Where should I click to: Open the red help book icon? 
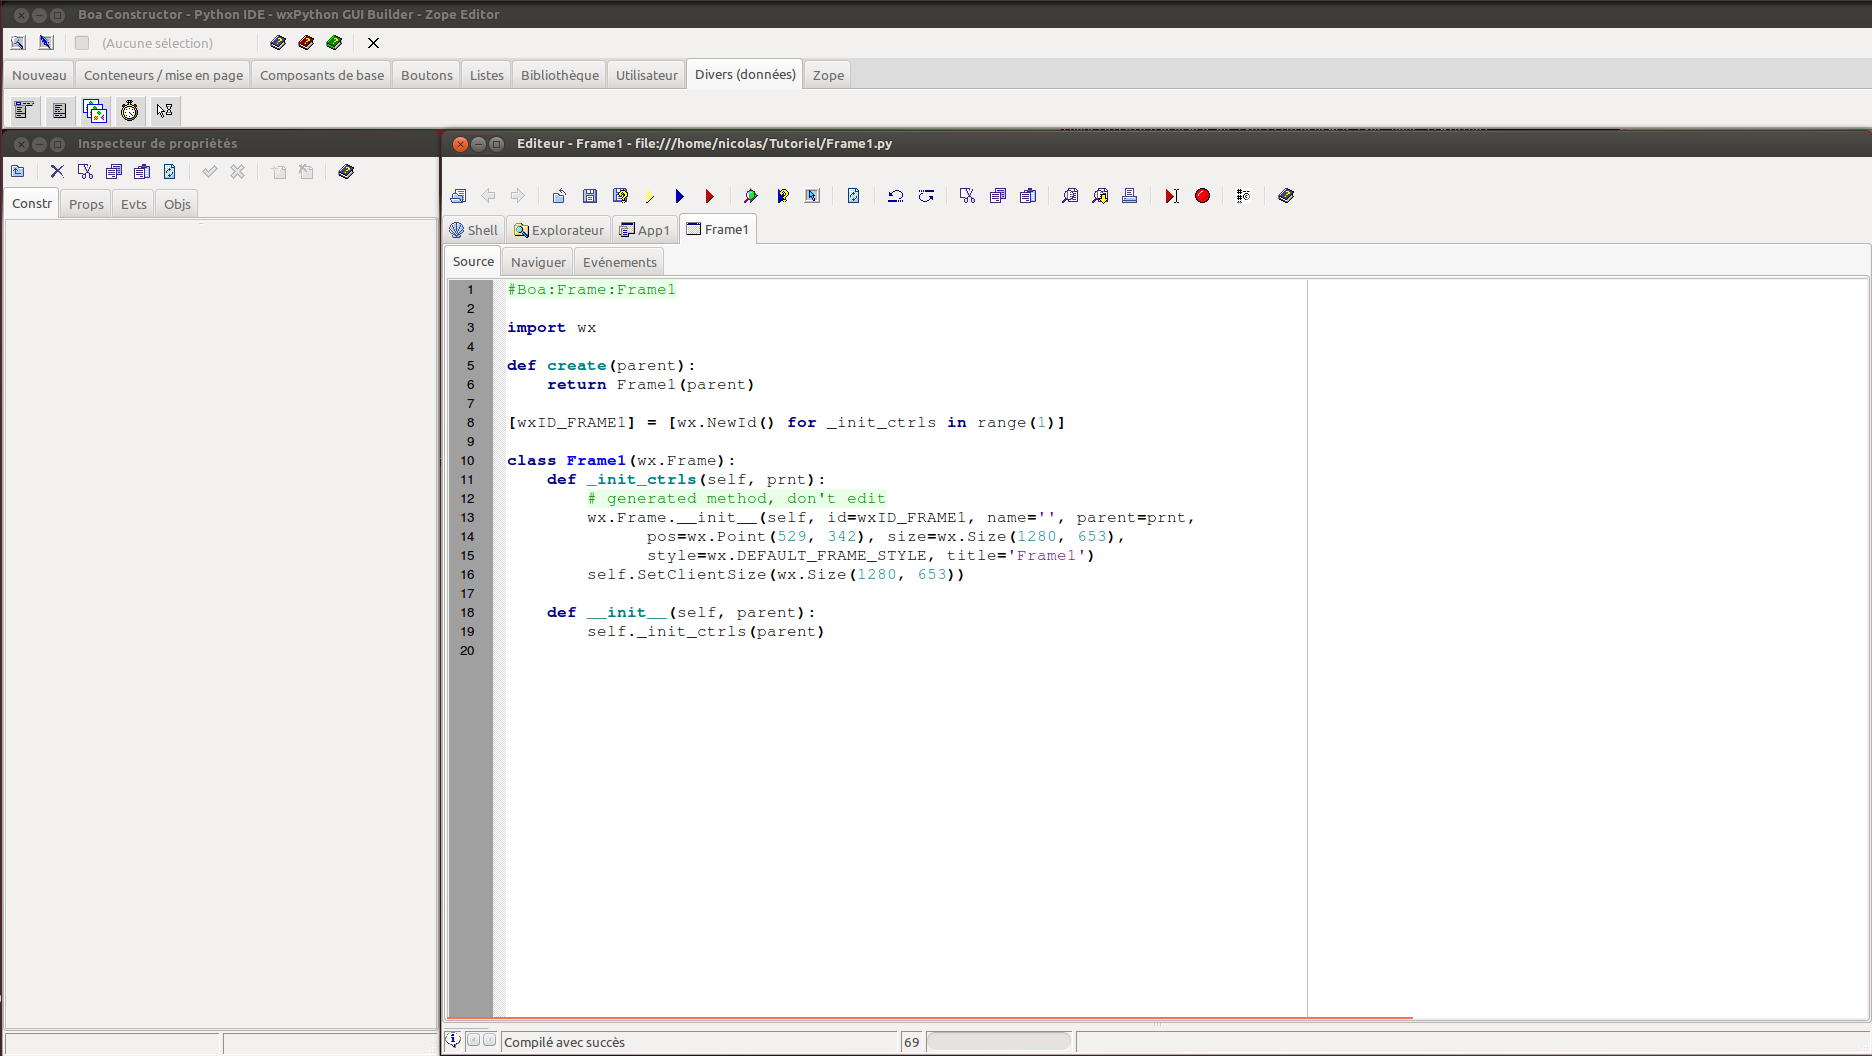point(306,43)
